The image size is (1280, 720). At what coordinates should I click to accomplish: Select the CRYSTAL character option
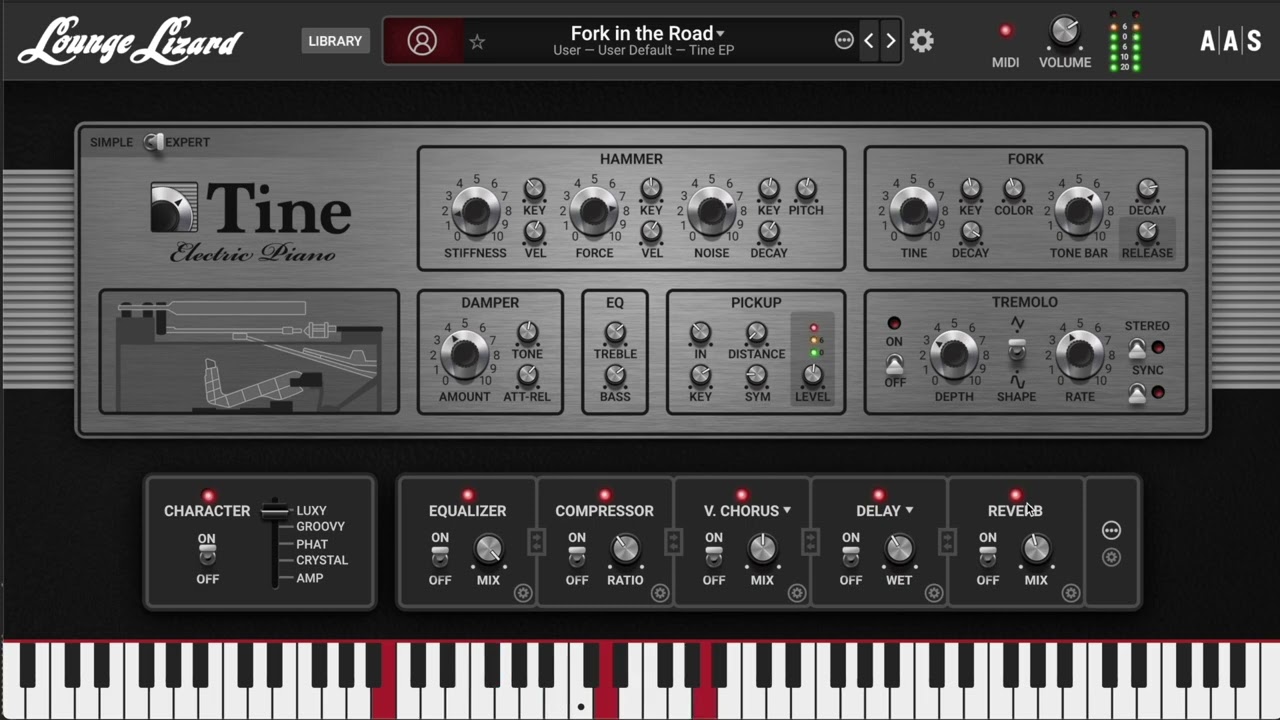[x=322, y=560]
